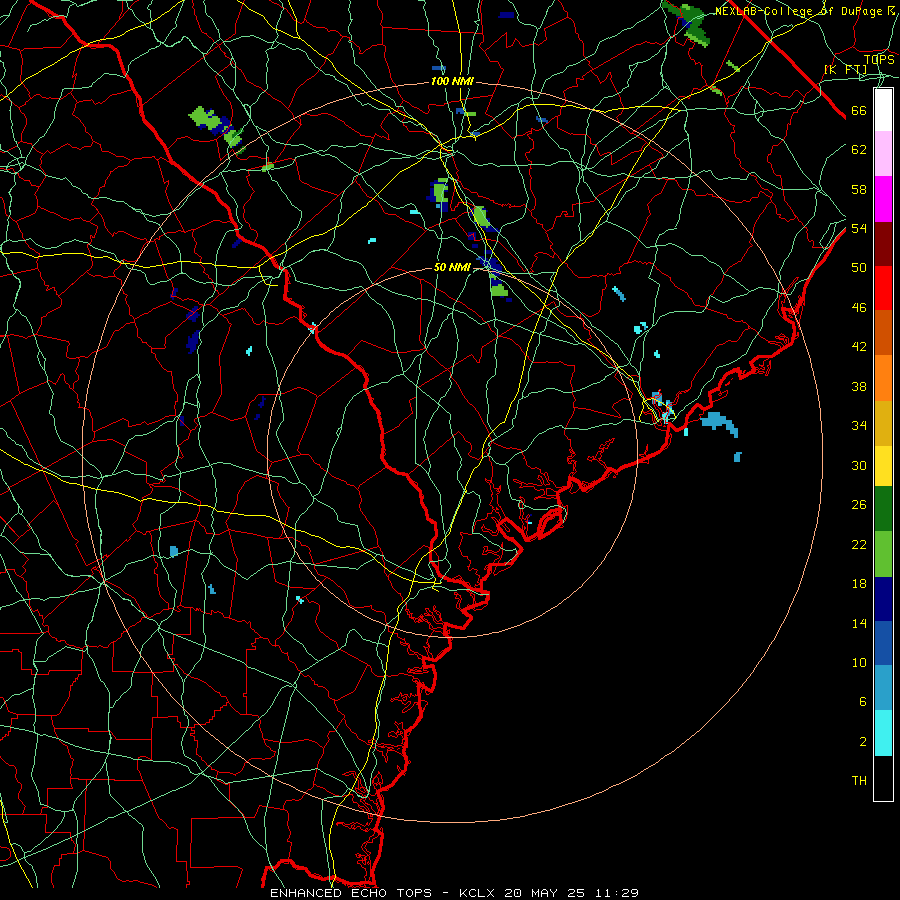Viewport: 900px width, 900px height.
Task: Click legend value 38
Action: 859,386
